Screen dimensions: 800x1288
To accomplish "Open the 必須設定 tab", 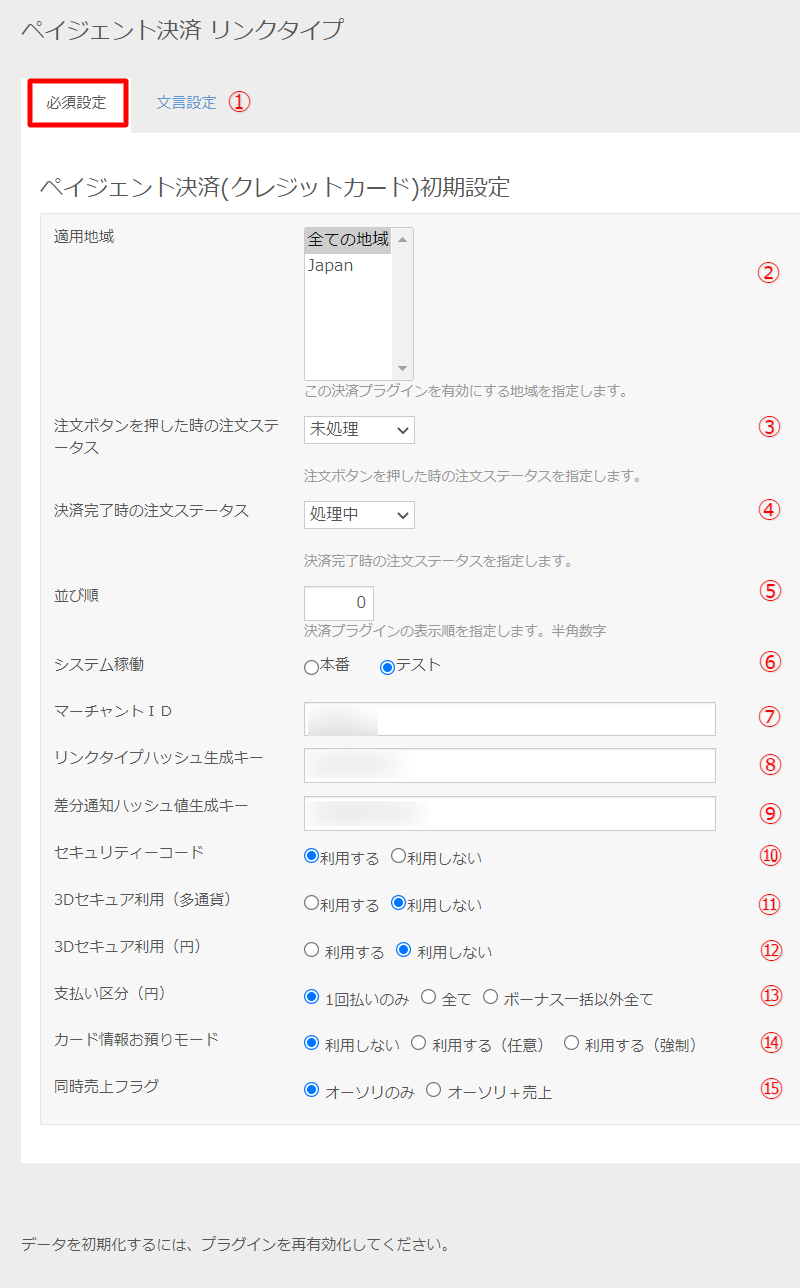I will point(76,103).
